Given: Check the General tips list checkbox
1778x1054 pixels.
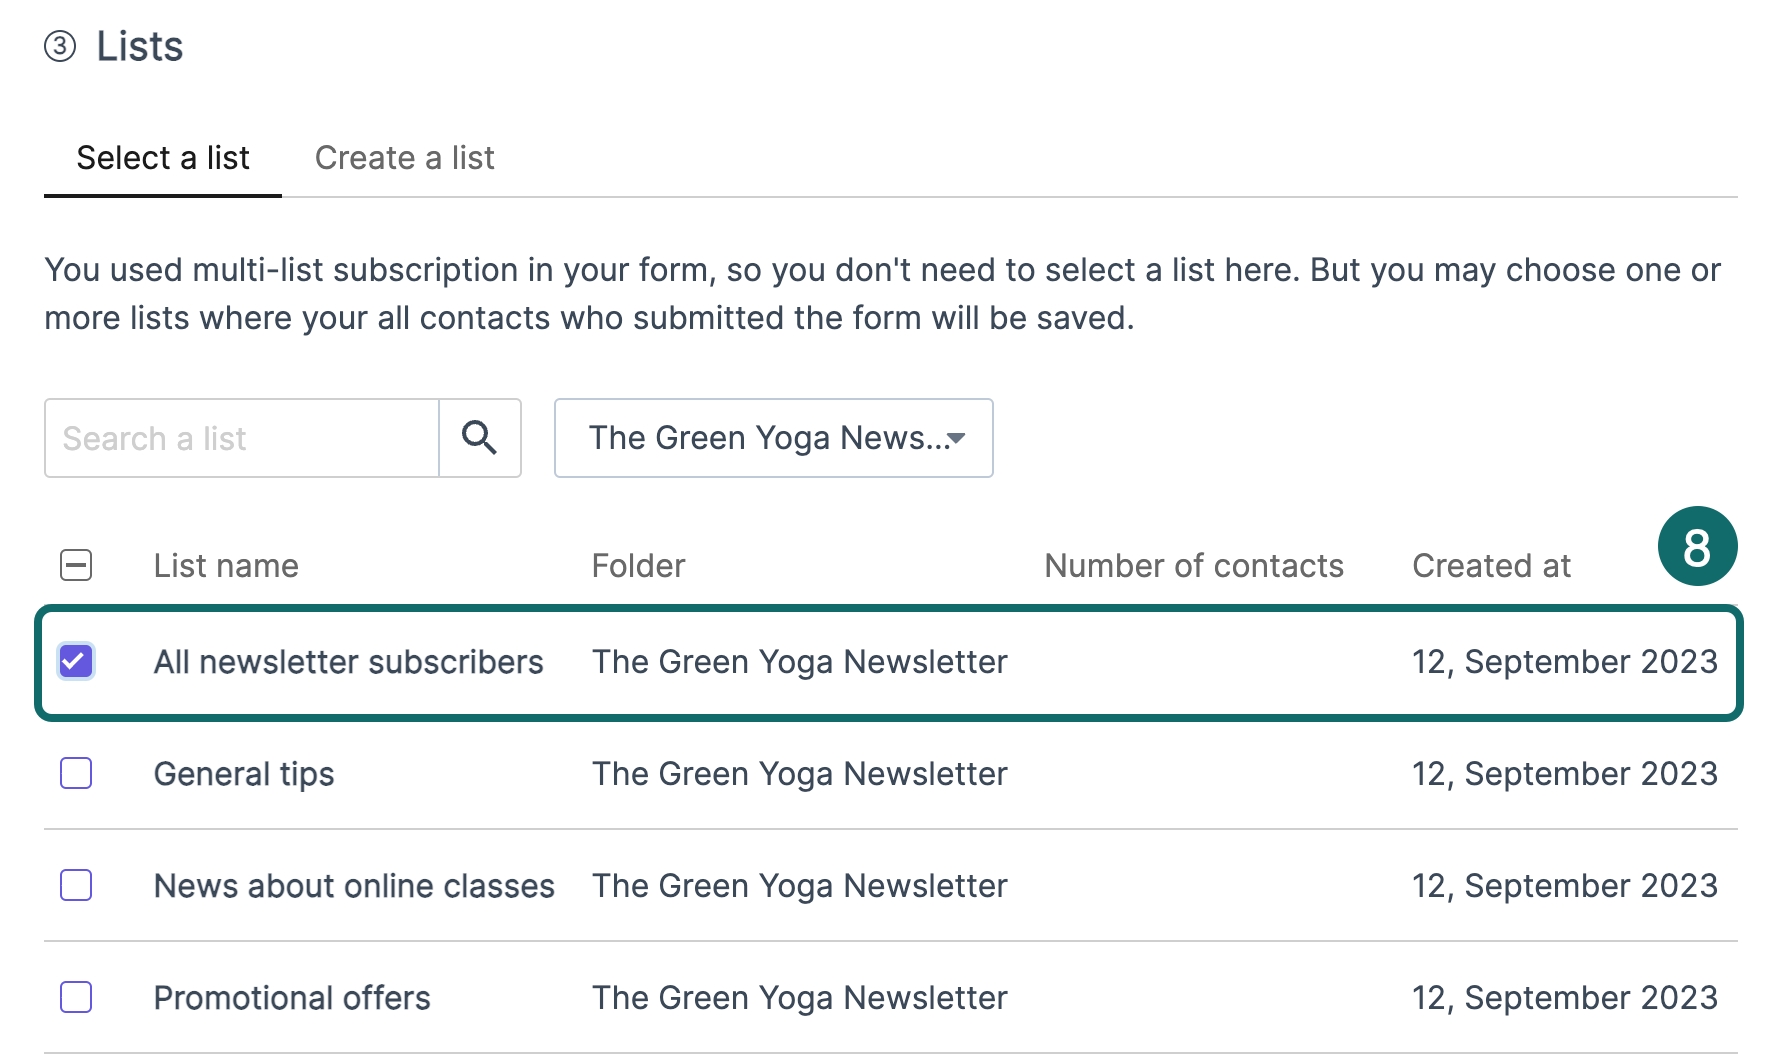Looking at the screenshot, I should pos(76,773).
